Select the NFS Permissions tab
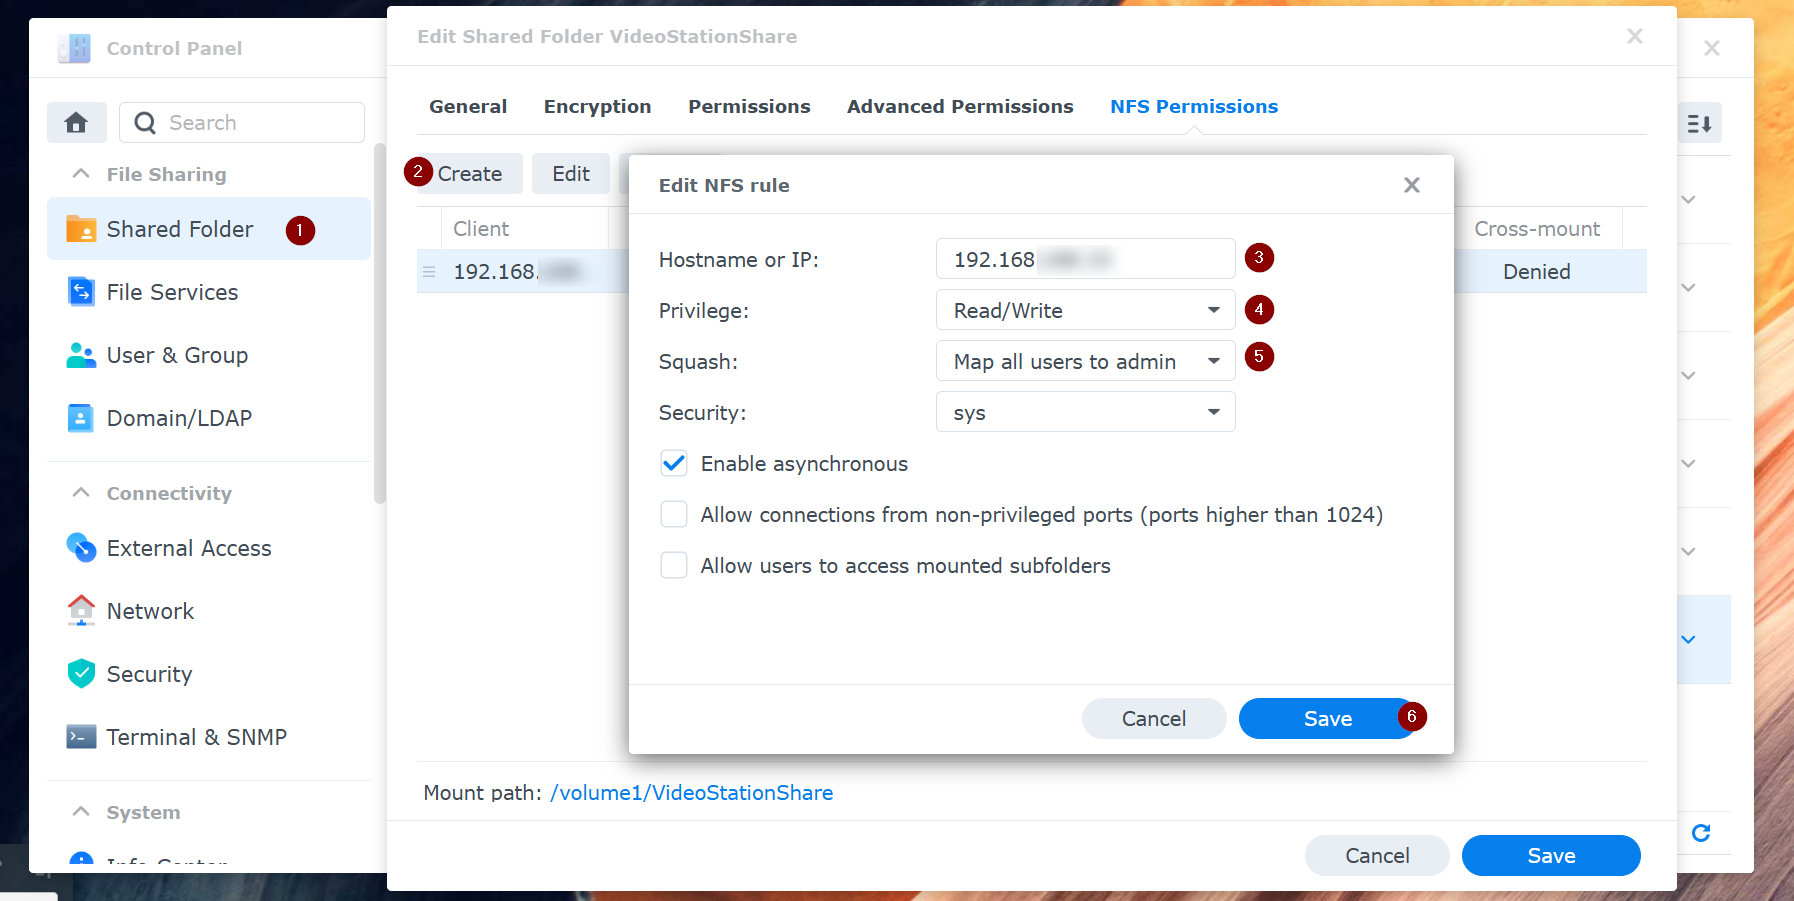1794x901 pixels. tap(1194, 106)
